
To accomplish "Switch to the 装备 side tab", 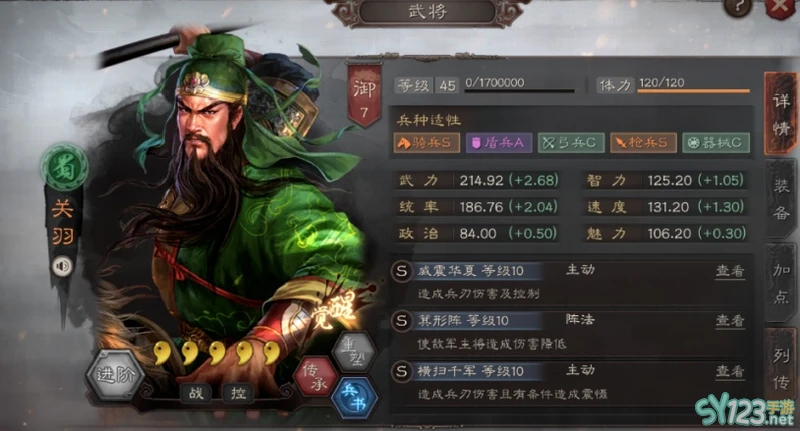I will [781, 199].
